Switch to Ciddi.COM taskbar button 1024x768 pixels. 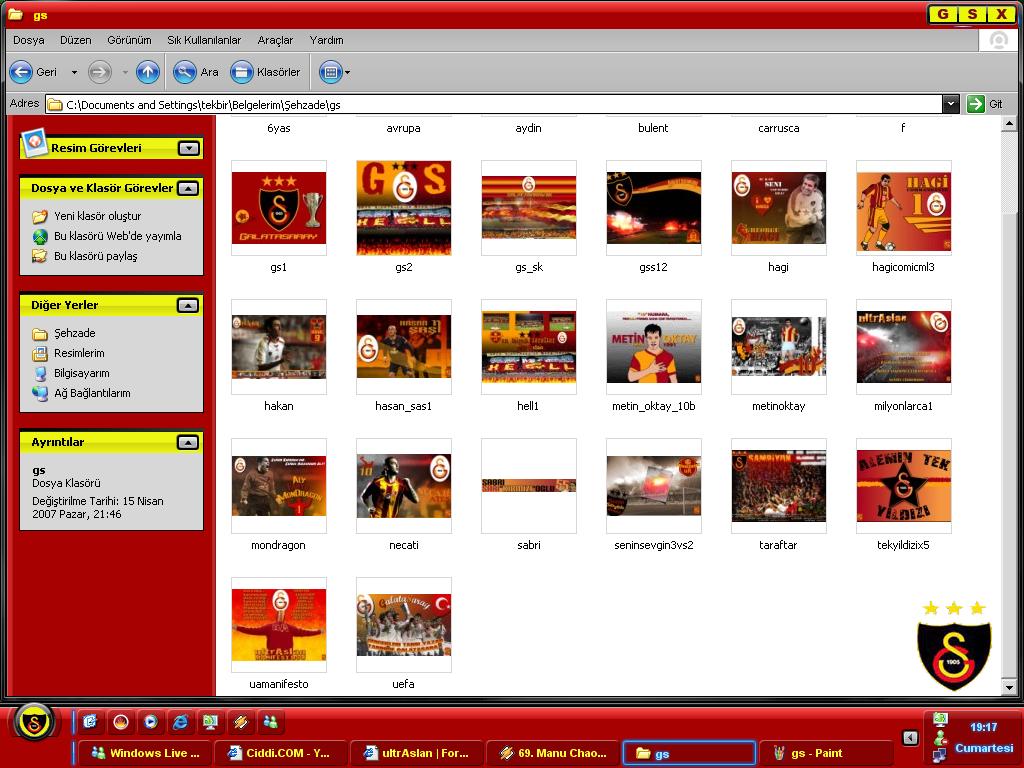(281, 753)
